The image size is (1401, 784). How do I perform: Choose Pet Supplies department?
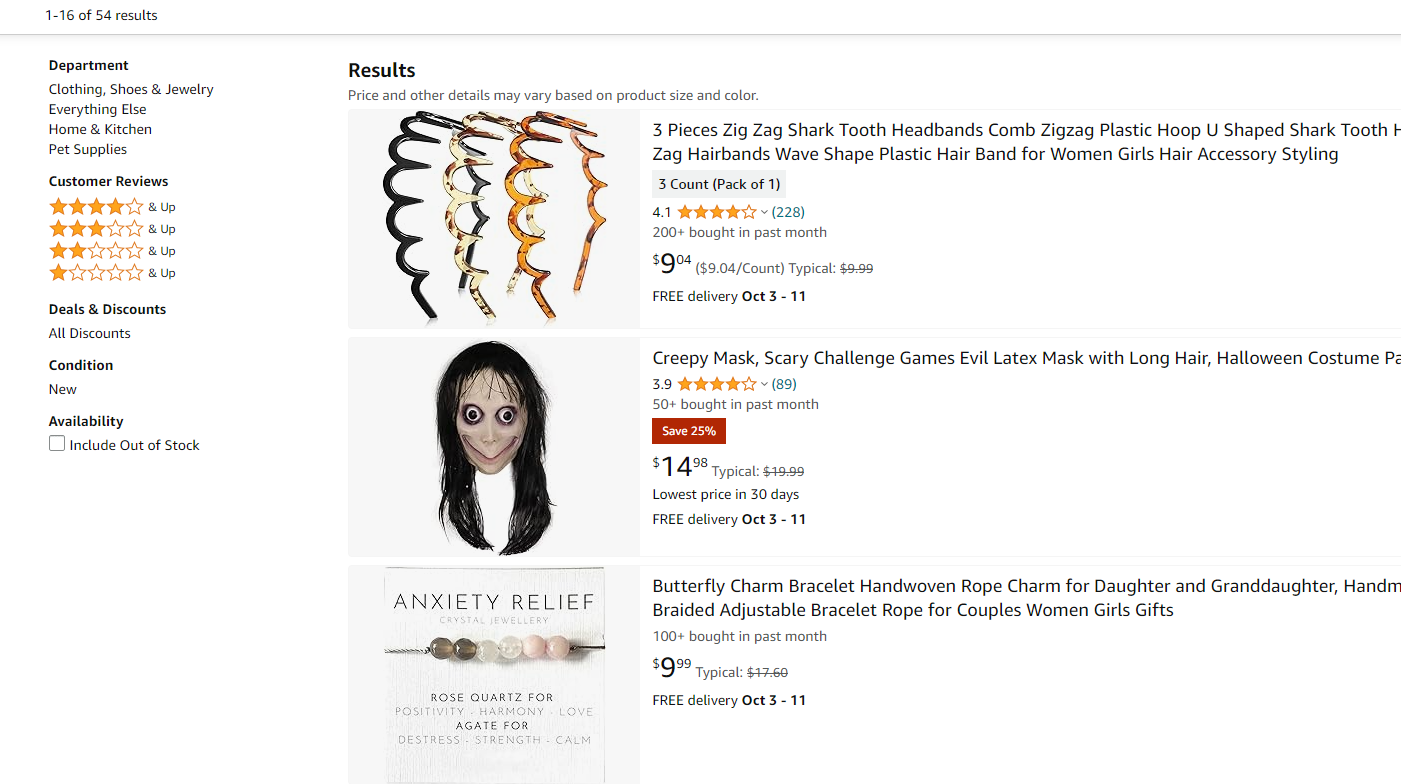88,149
